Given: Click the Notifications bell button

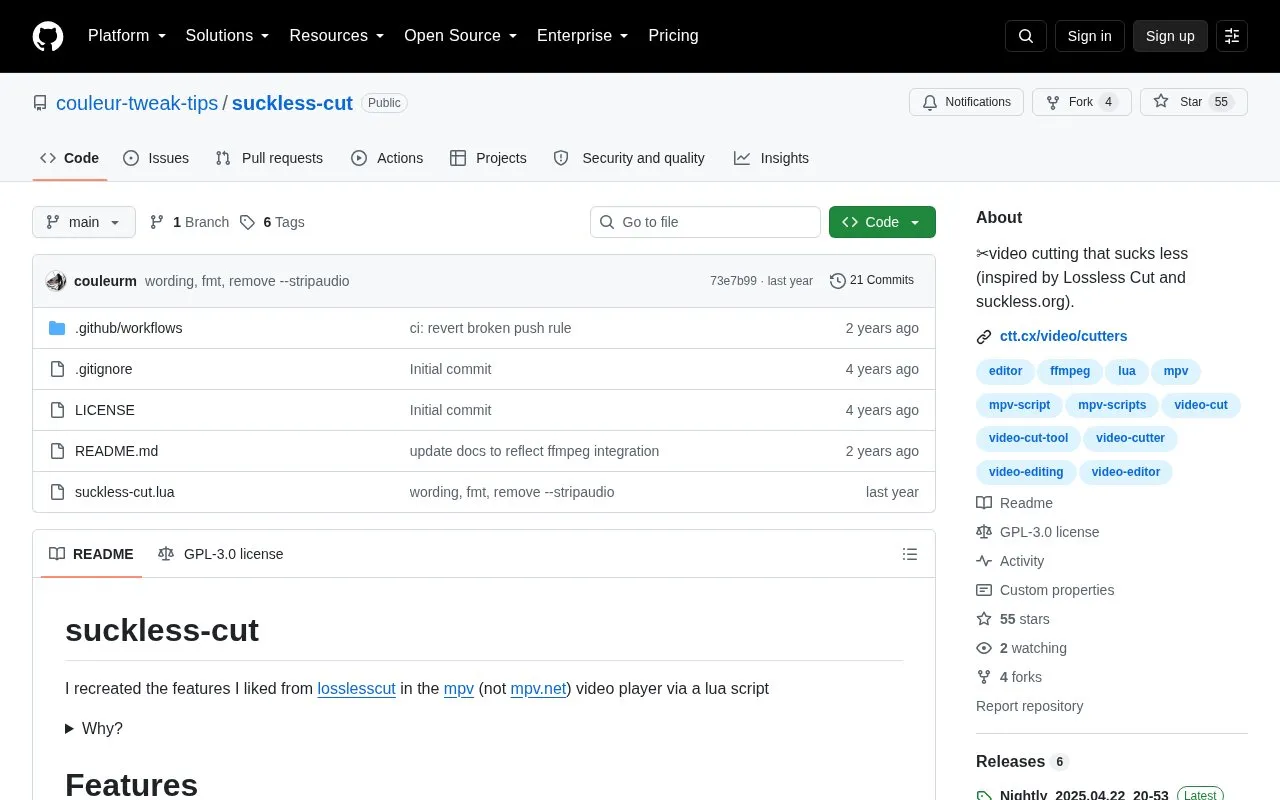Looking at the screenshot, I should 966,102.
